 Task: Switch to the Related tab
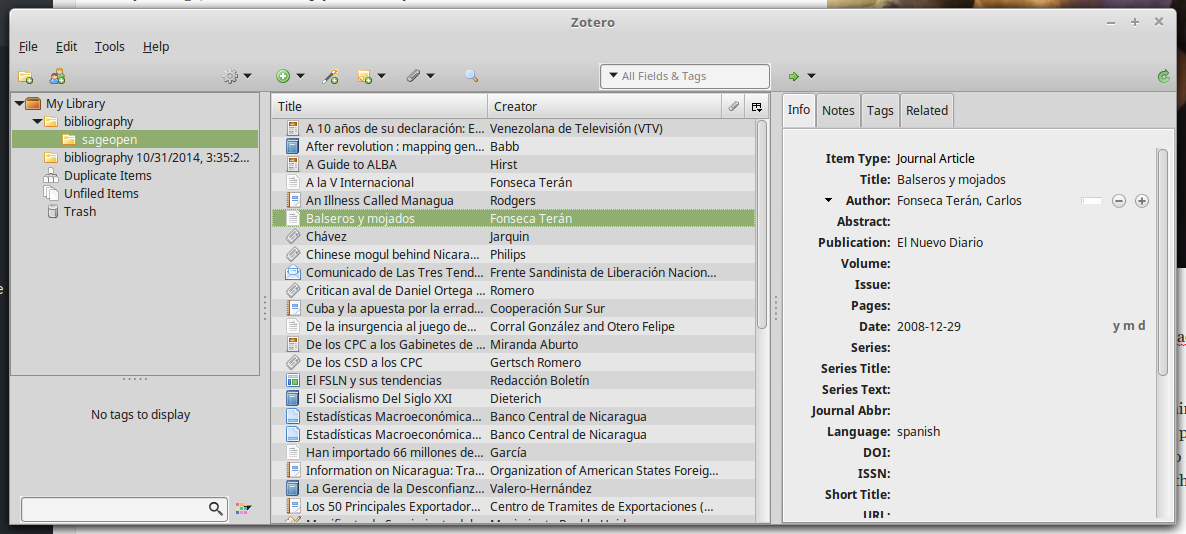pos(927,110)
